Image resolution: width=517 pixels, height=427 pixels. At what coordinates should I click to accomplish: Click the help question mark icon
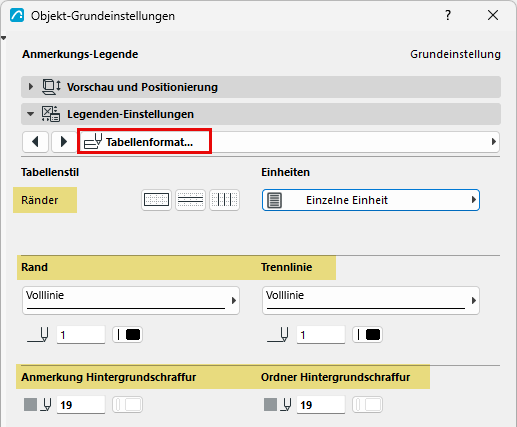point(448,15)
